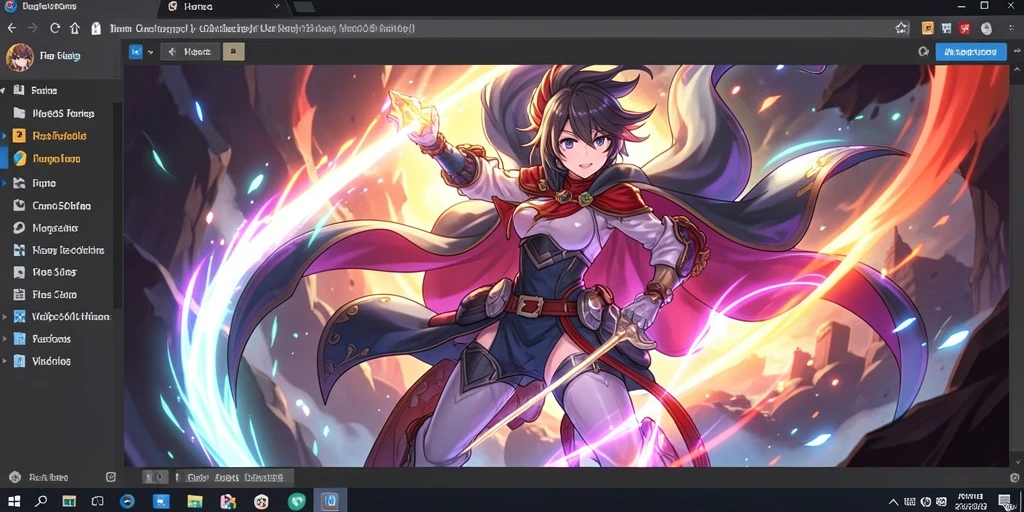Click the refresh icon beside the blue button

tap(923, 52)
